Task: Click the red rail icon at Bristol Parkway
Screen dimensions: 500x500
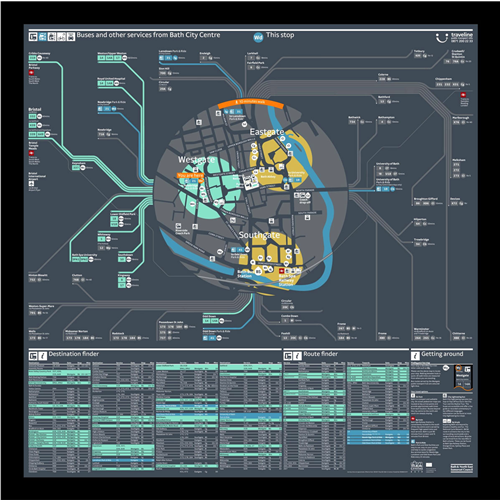Action: pos(31,72)
